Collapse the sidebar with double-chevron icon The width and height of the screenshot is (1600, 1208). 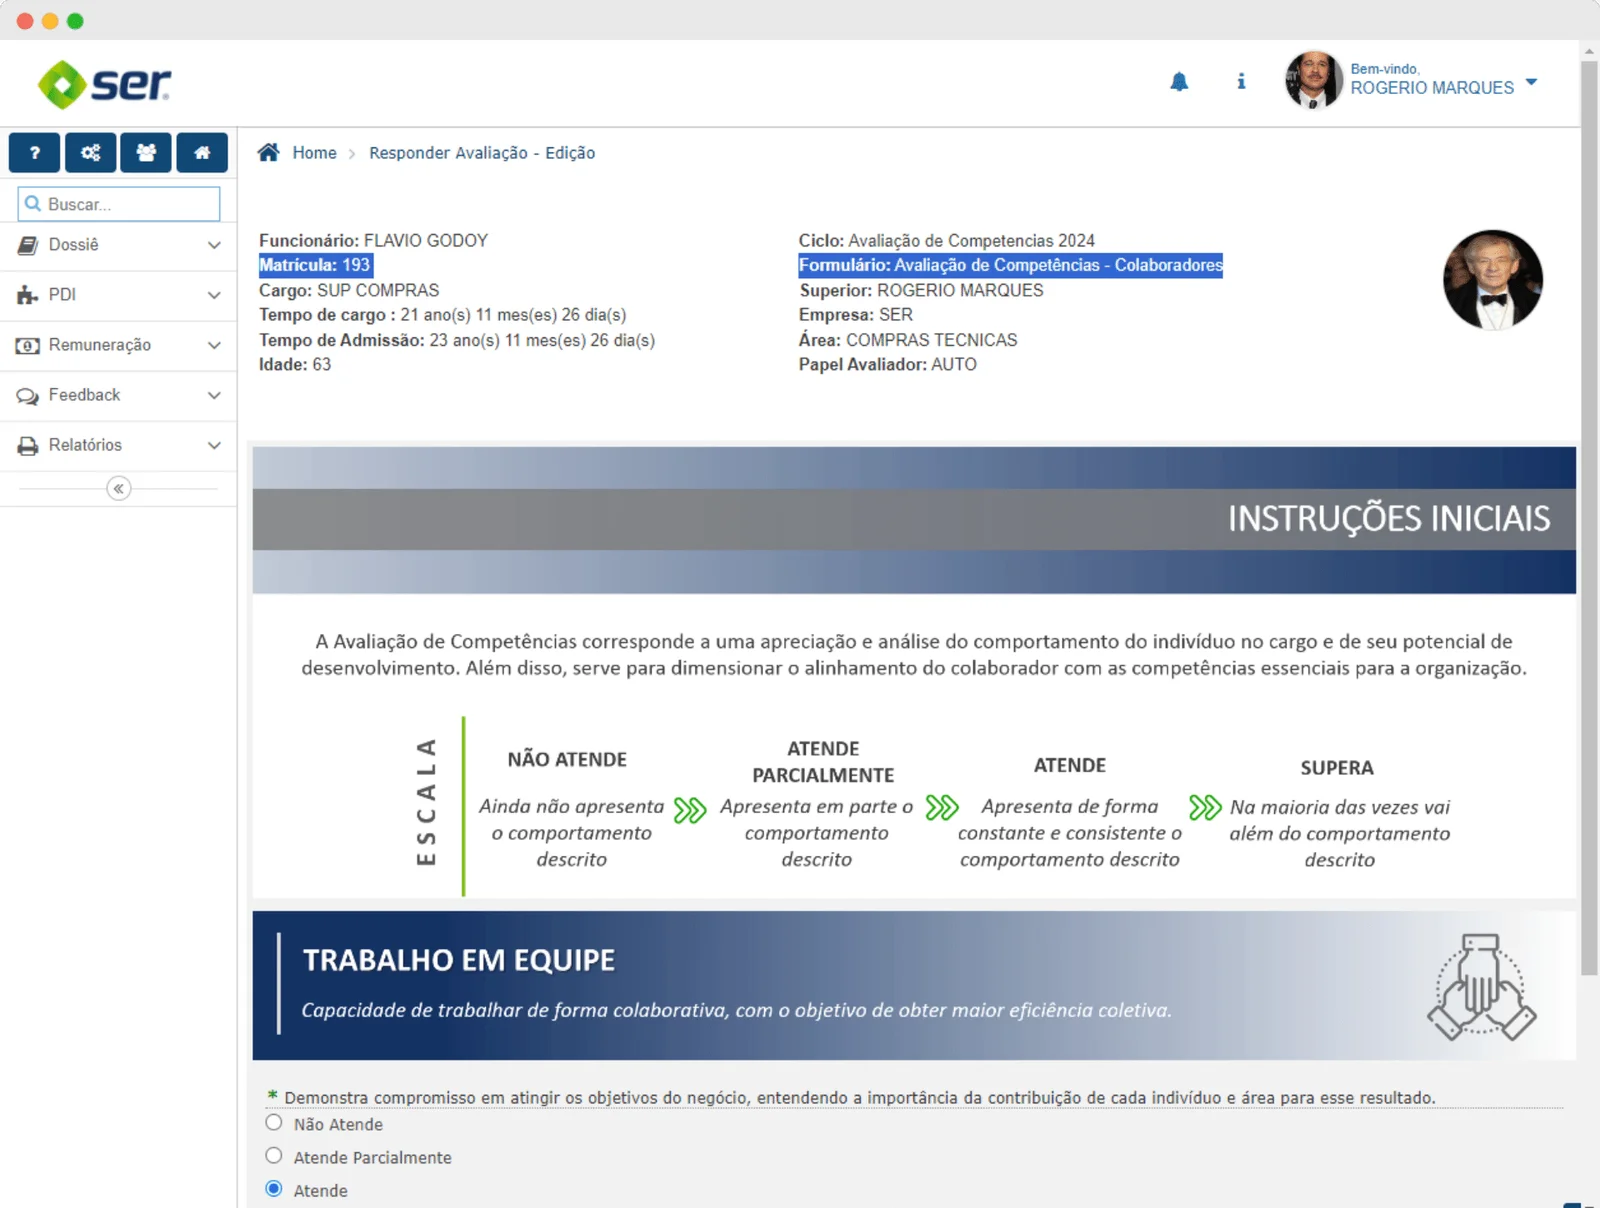pyautogui.click(x=118, y=489)
